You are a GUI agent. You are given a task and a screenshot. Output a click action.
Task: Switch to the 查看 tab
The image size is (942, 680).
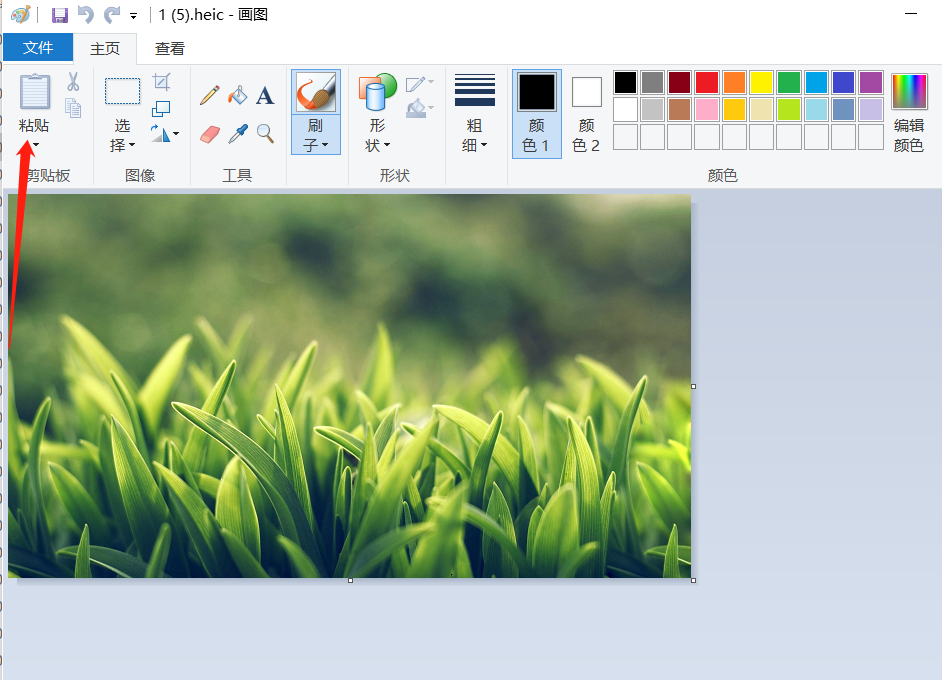[169, 48]
